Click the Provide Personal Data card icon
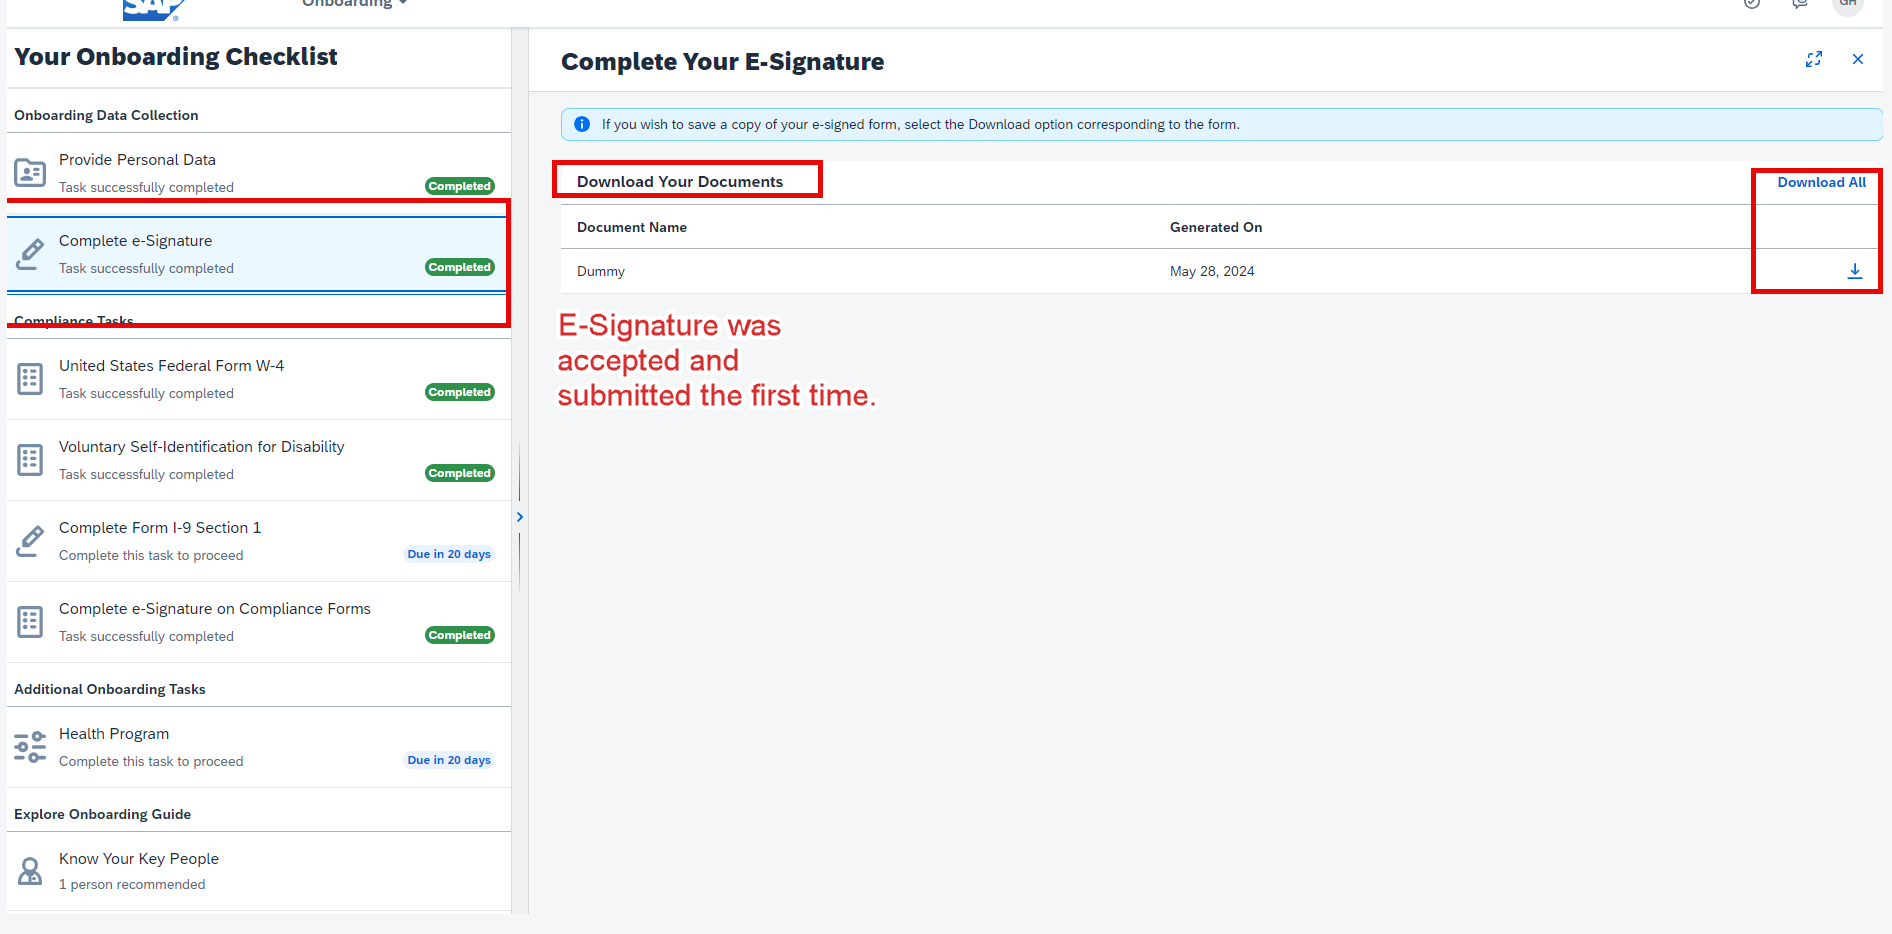This screenshot has height=934, width=1892. point(30,173)
